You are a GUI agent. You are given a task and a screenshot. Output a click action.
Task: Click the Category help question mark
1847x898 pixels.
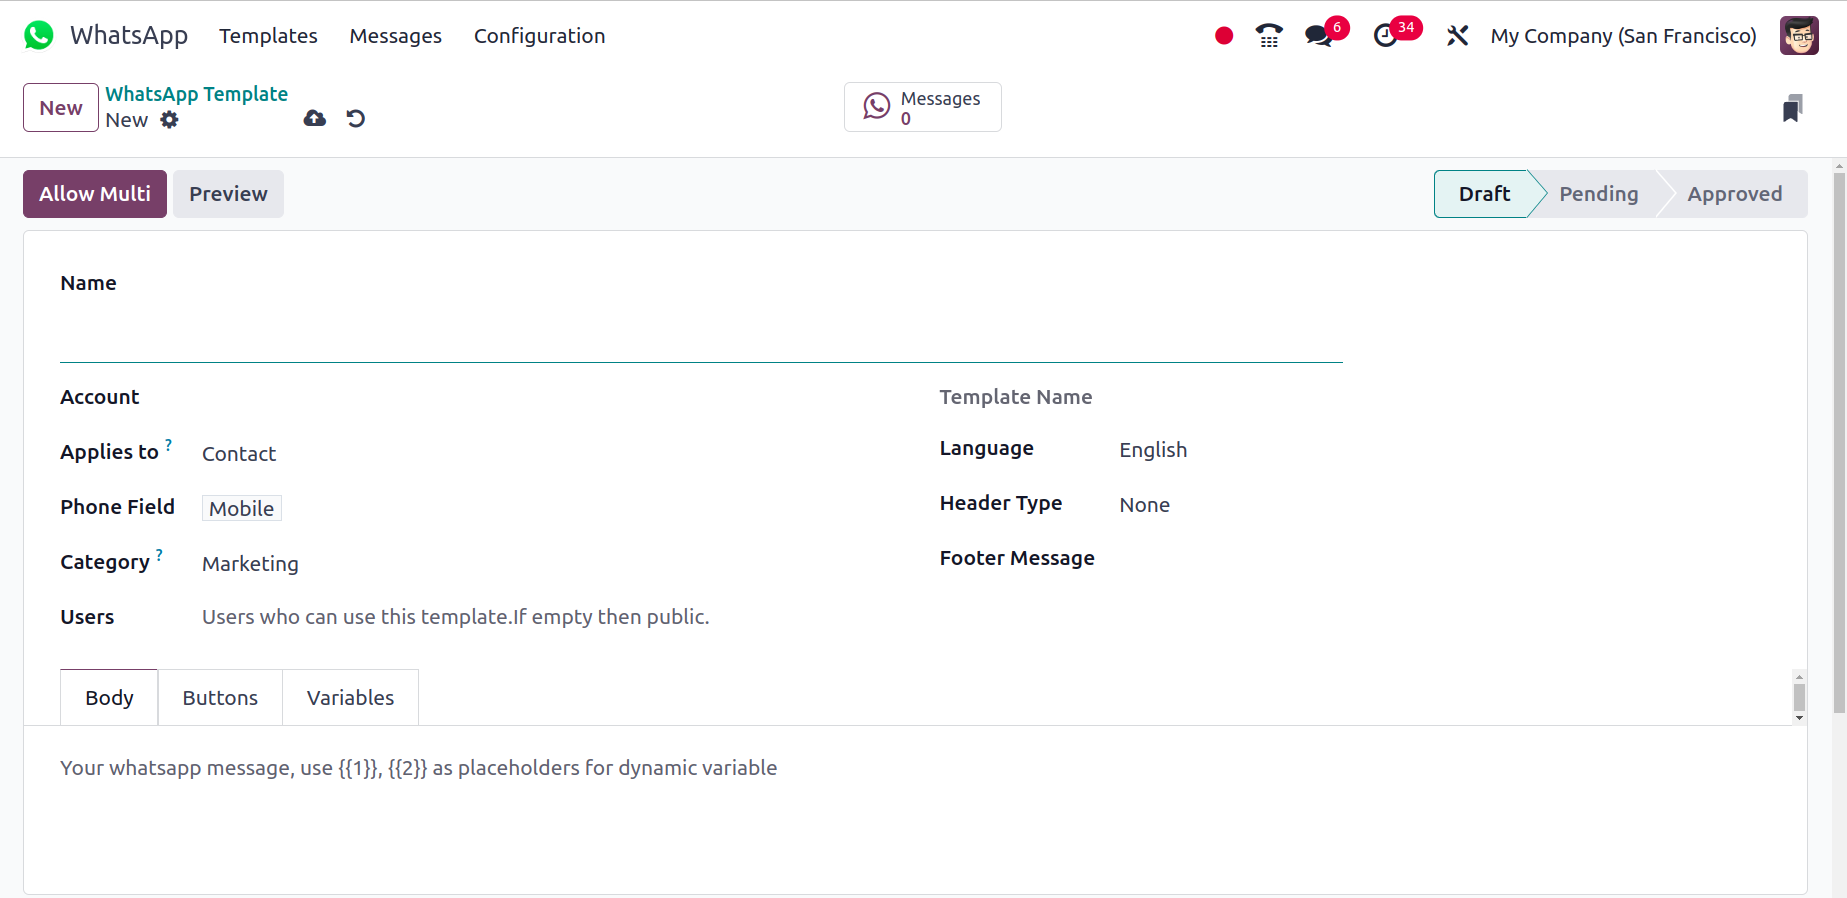click(159, 554)
